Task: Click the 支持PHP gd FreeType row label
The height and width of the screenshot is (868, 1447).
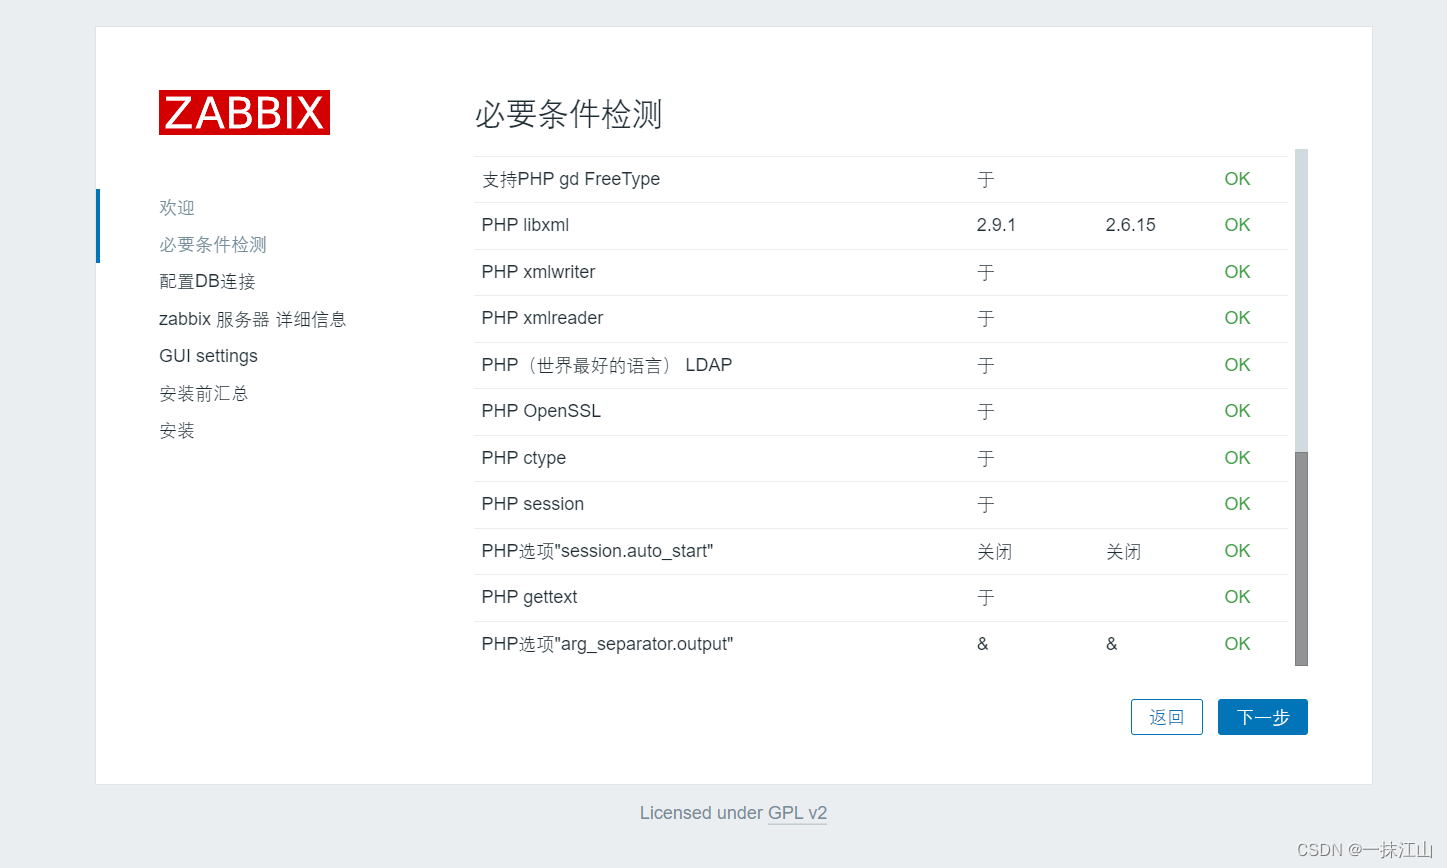Action: pos(571,179)
